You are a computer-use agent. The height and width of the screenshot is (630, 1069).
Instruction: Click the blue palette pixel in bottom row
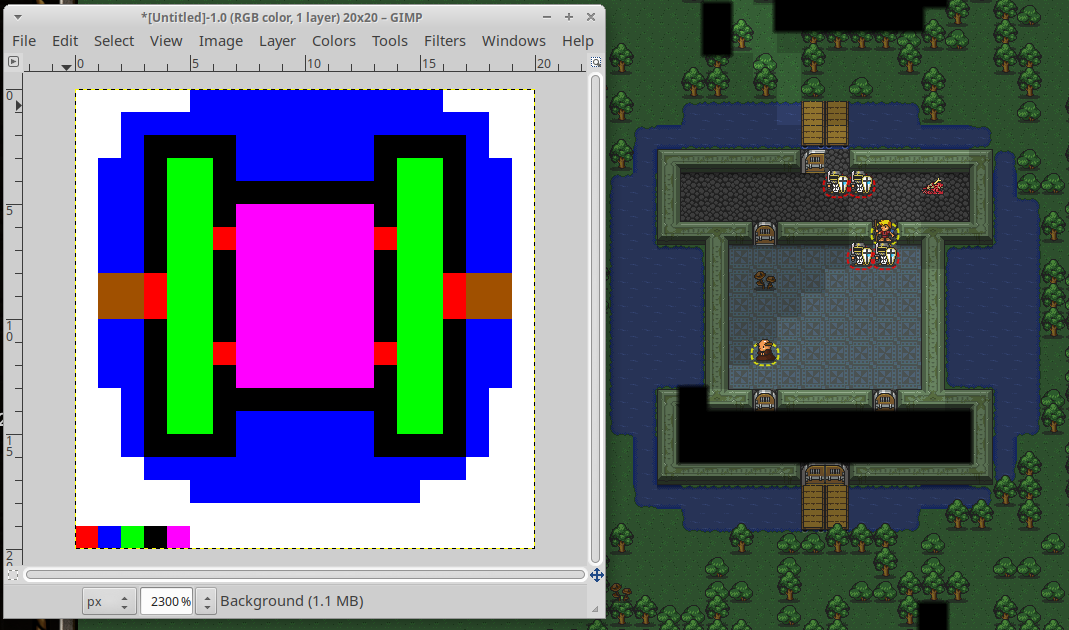coord(110,537)
